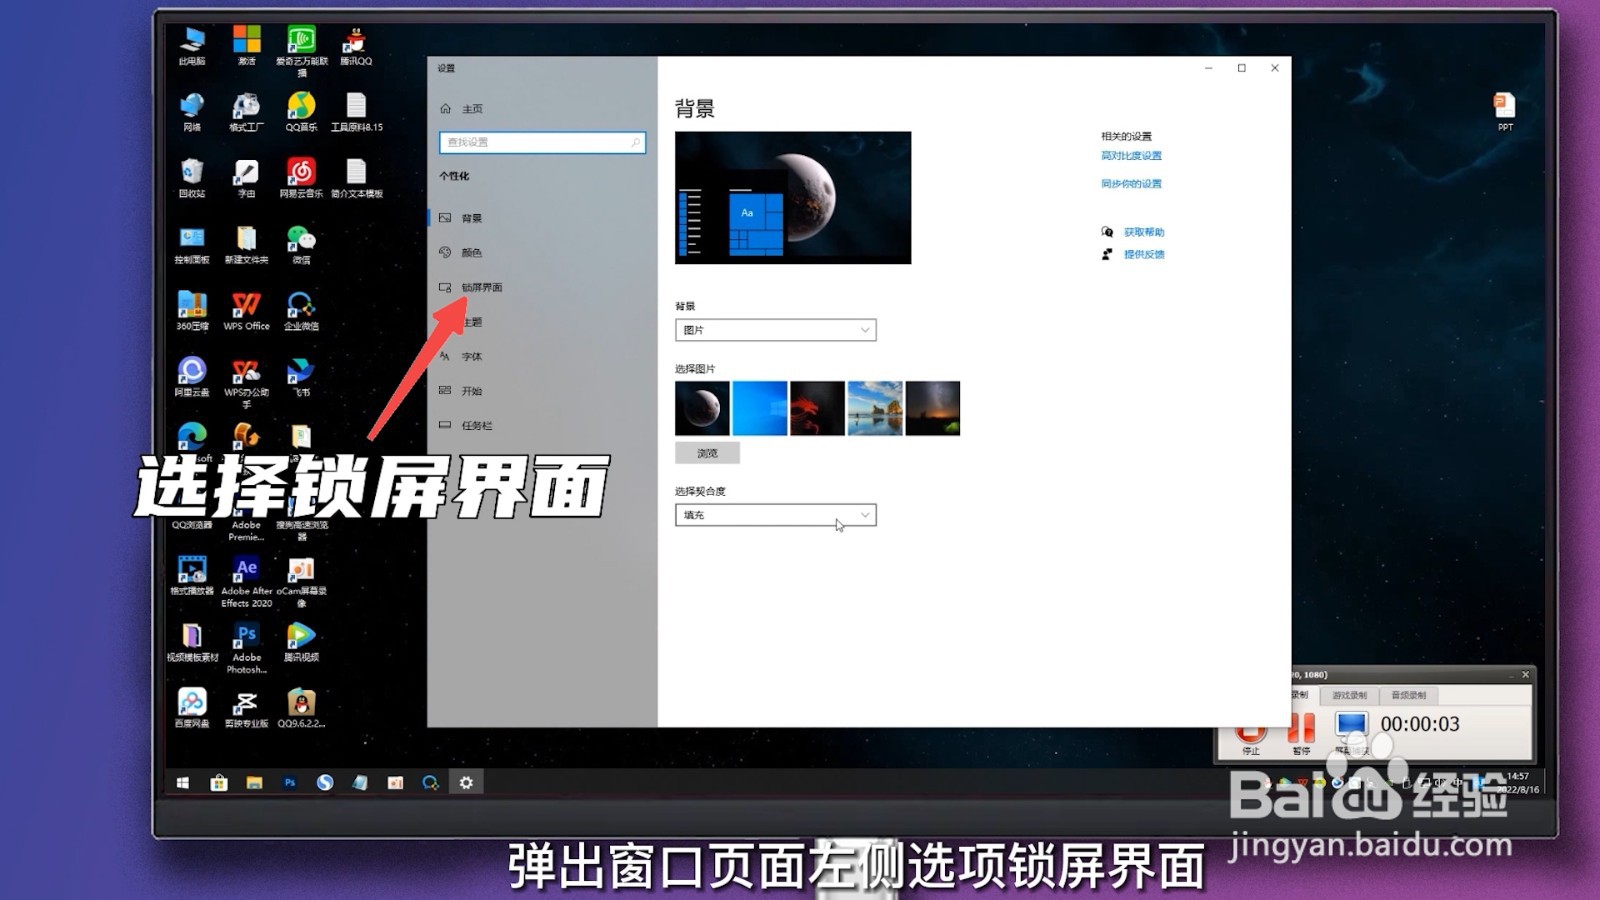The width and height of the screenshot is (1600, 900).
Task: Open 开始 (Start) personalization settings
Action: click(470, 391)
